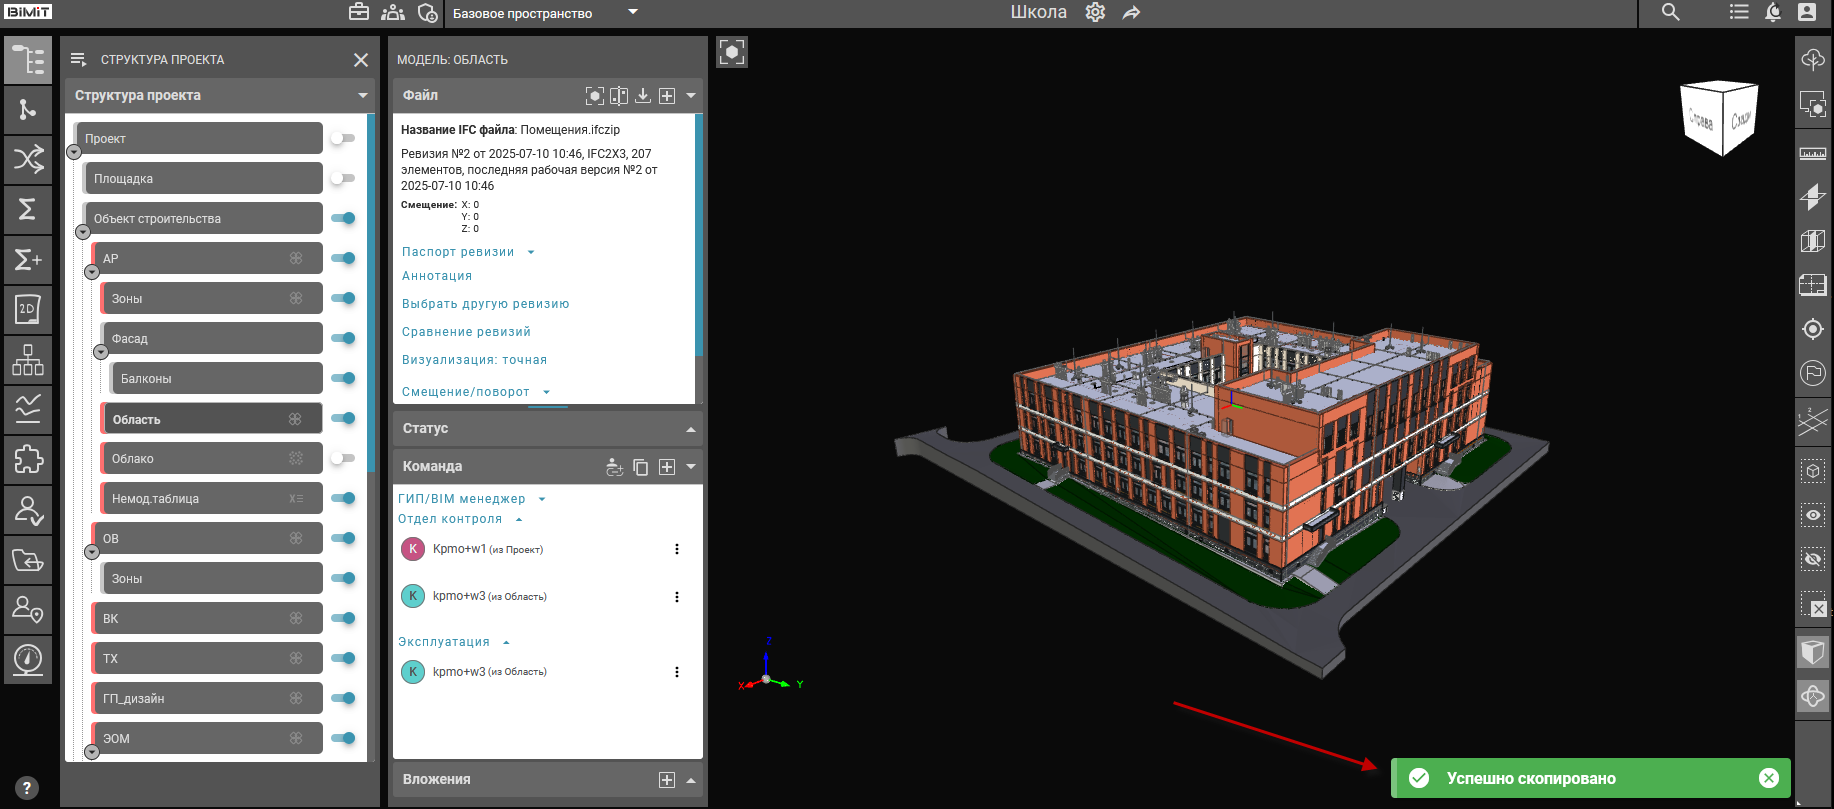This screenshot has width=1834, height=809.
Task: Click the Сравнение ревизий link
Action: click(x=466, y=332)
